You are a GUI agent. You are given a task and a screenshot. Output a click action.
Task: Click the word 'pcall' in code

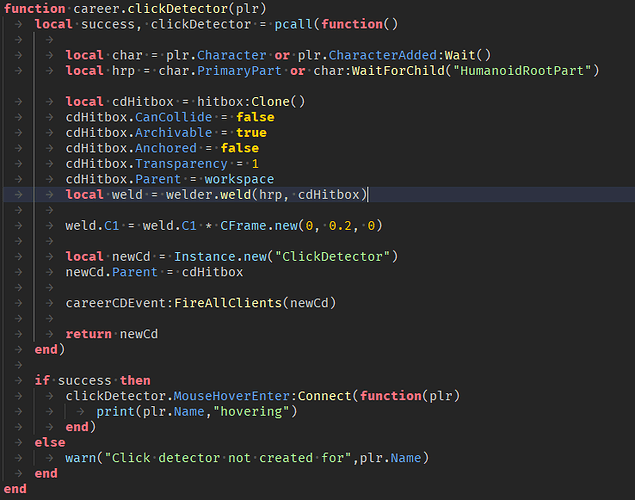pos(294,24)
